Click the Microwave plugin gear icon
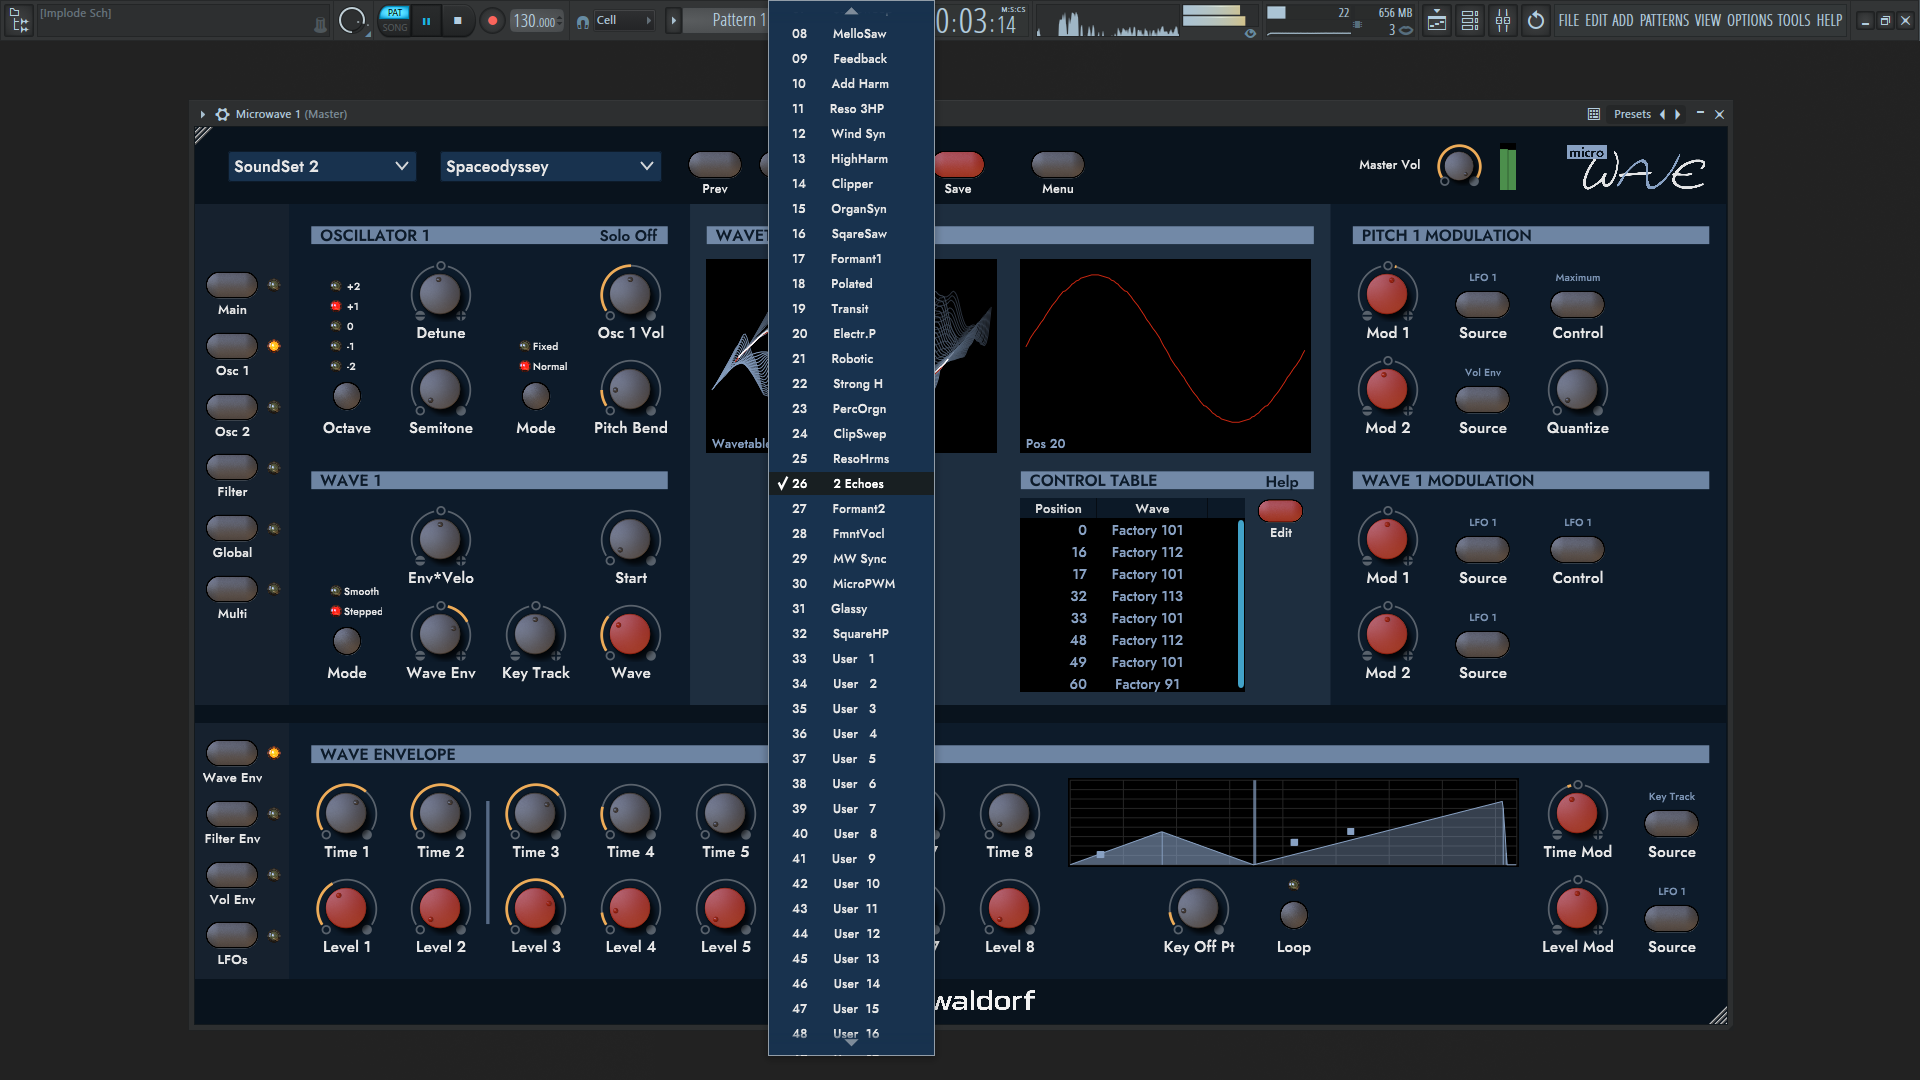 point(222,114)
